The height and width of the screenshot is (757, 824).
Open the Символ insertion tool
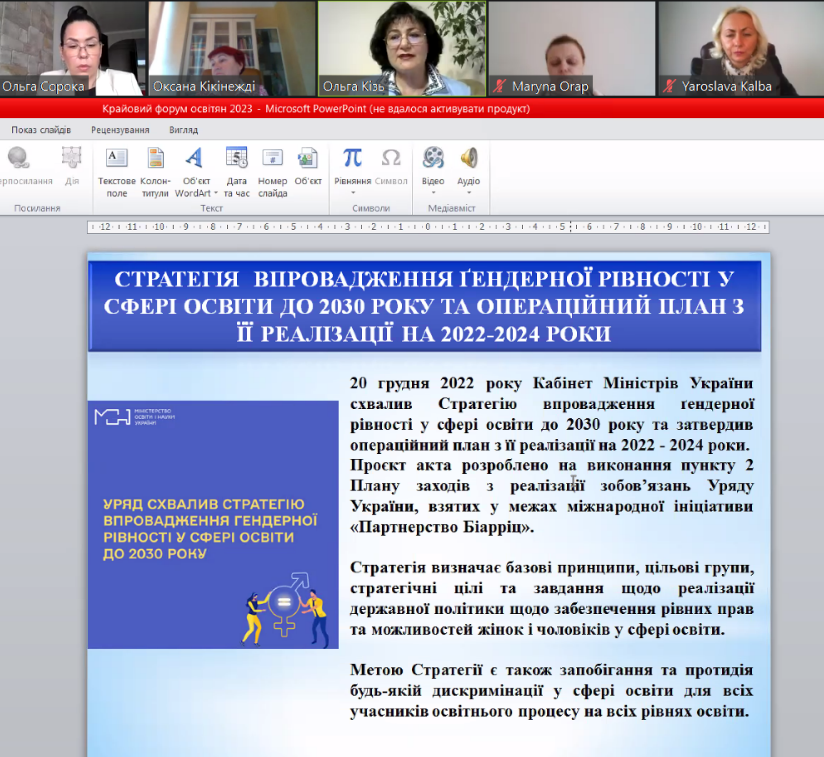(x=390, y=160)
